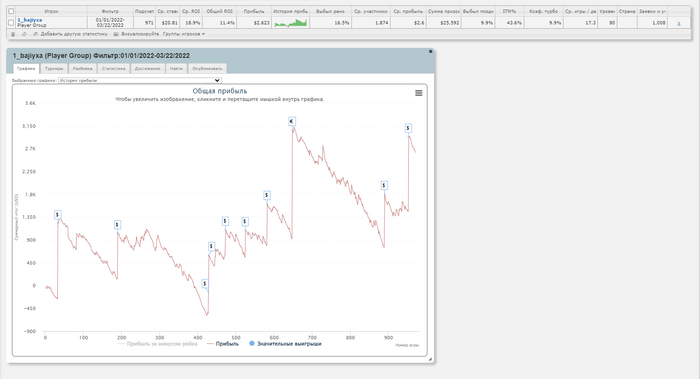Click the $ marker near game 190

117,225
